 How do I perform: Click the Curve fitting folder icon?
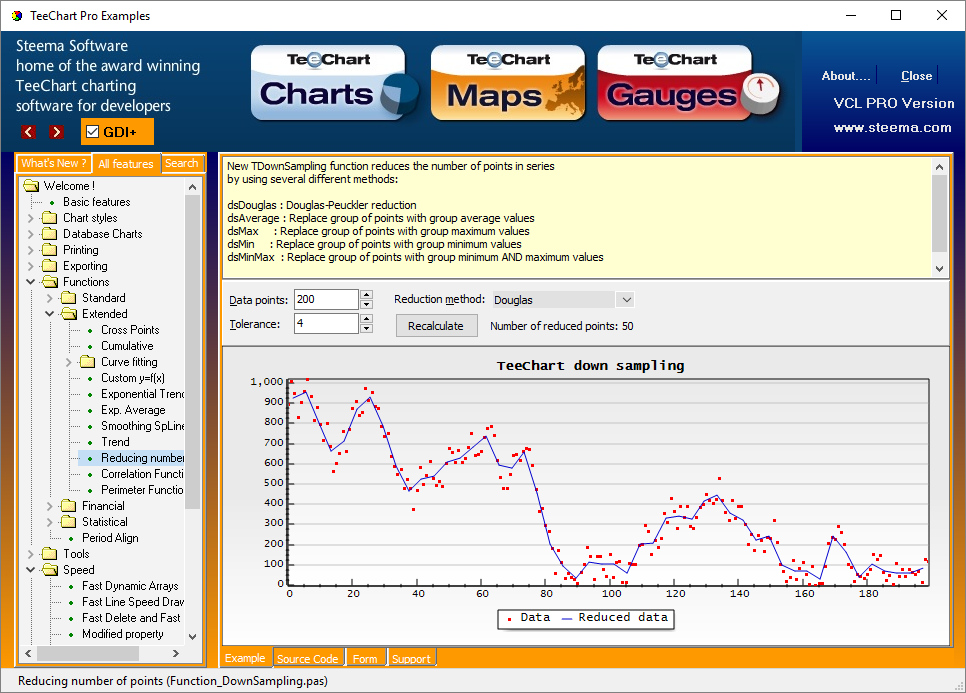click(x=87, y=362)
